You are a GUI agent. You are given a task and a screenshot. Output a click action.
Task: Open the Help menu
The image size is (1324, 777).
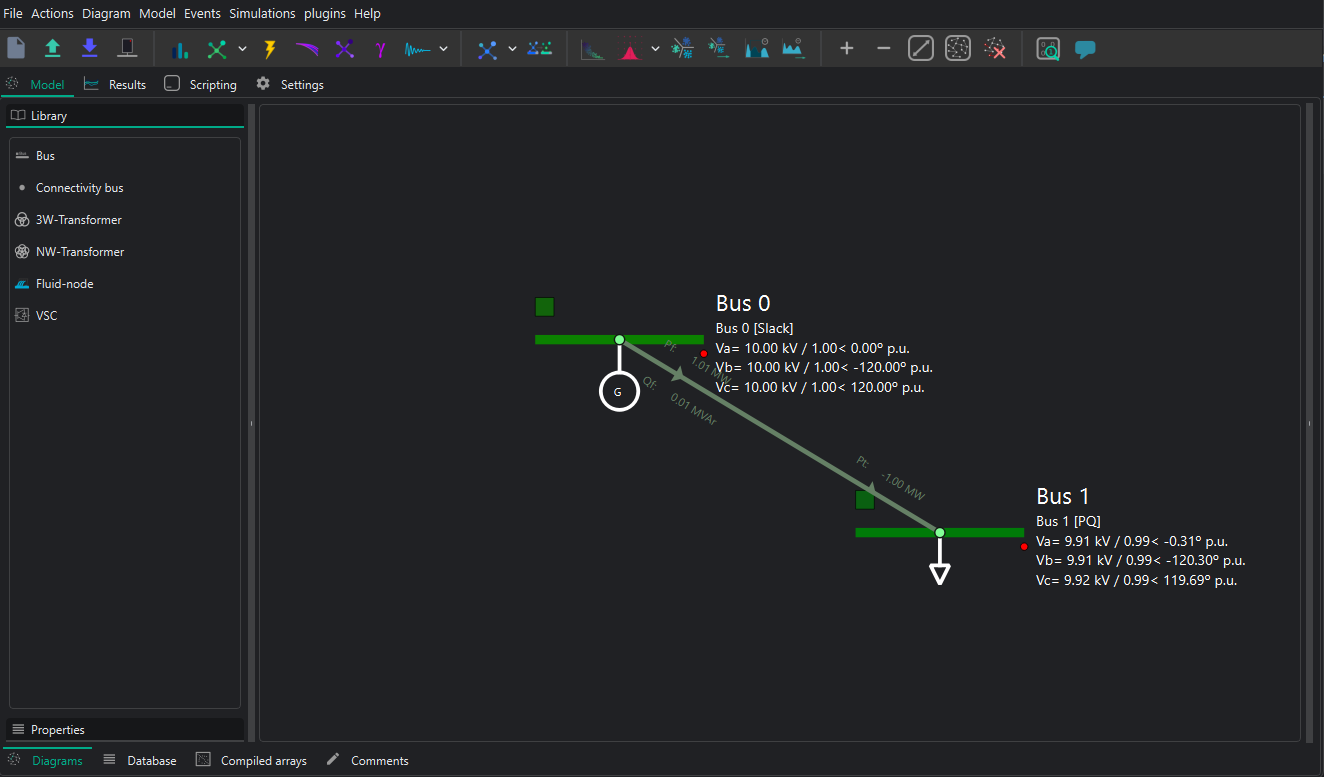pyautogui.click(x=367, y=13)
